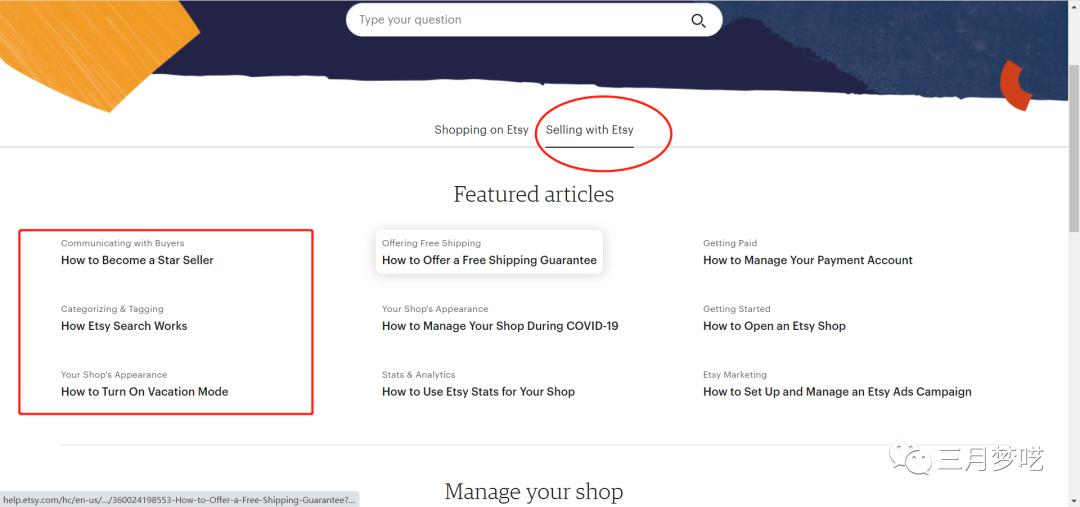This screenshot has width=1080, height=507.
Task: Click the search magnifier icon
Action: pos(698,21)
